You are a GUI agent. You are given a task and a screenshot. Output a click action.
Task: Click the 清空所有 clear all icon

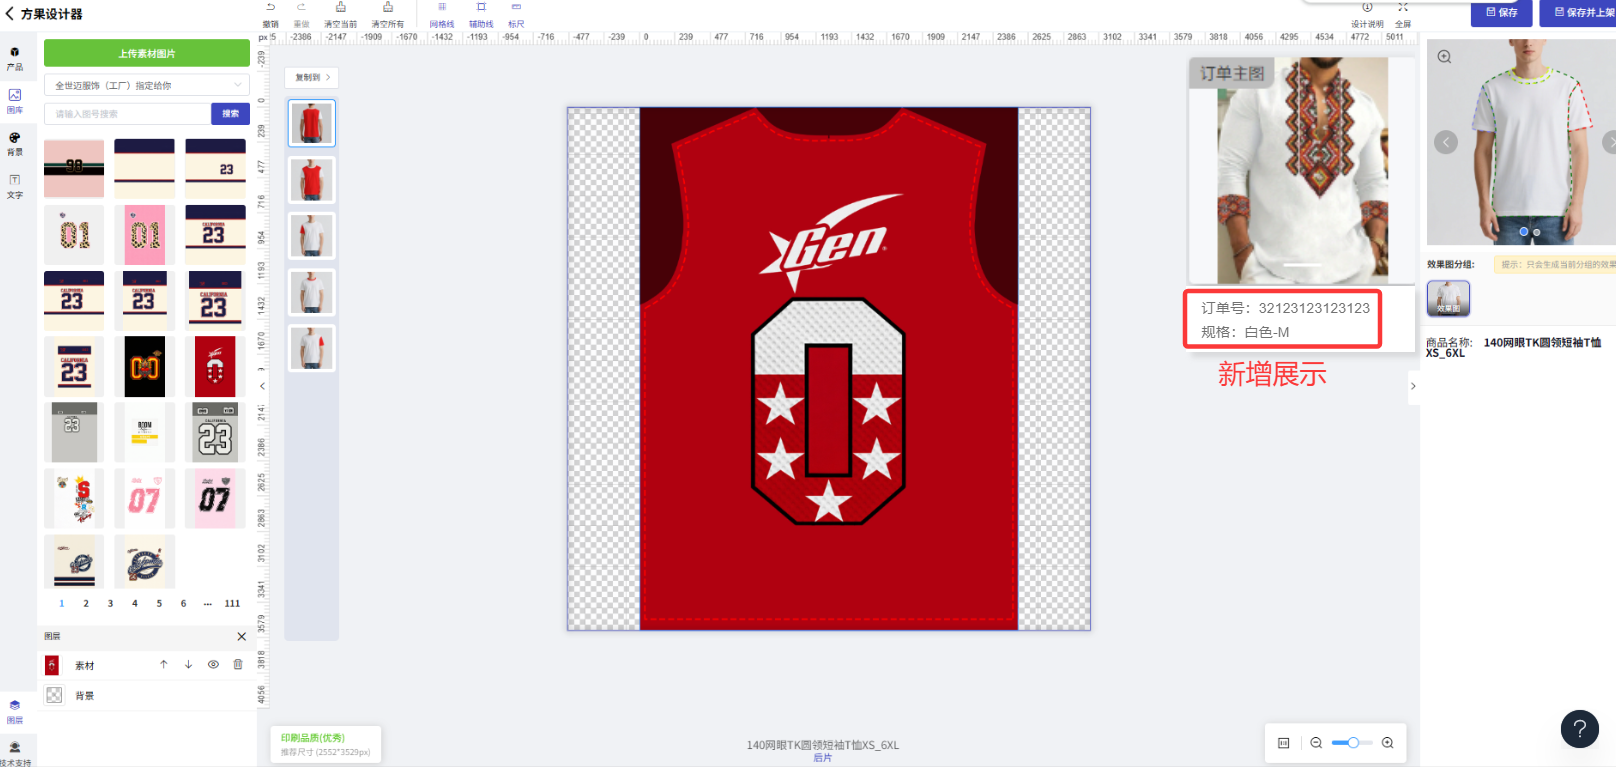388,8
